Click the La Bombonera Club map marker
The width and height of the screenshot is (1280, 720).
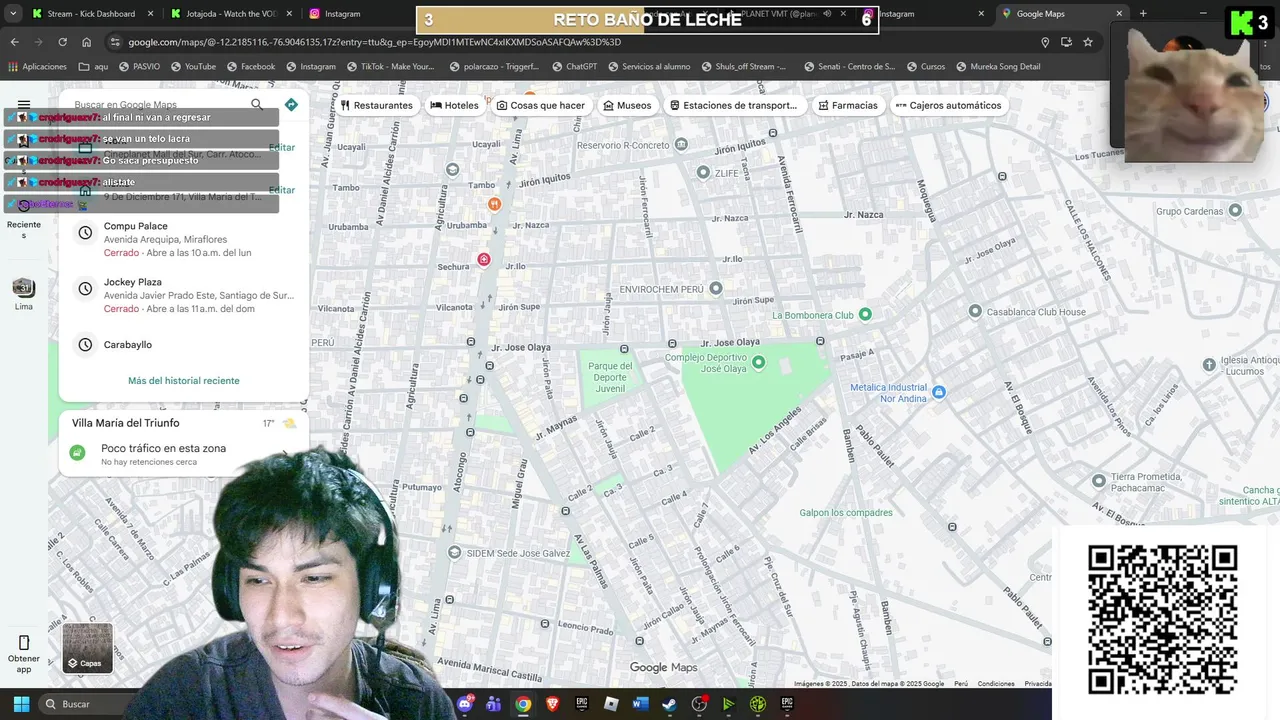865,314
